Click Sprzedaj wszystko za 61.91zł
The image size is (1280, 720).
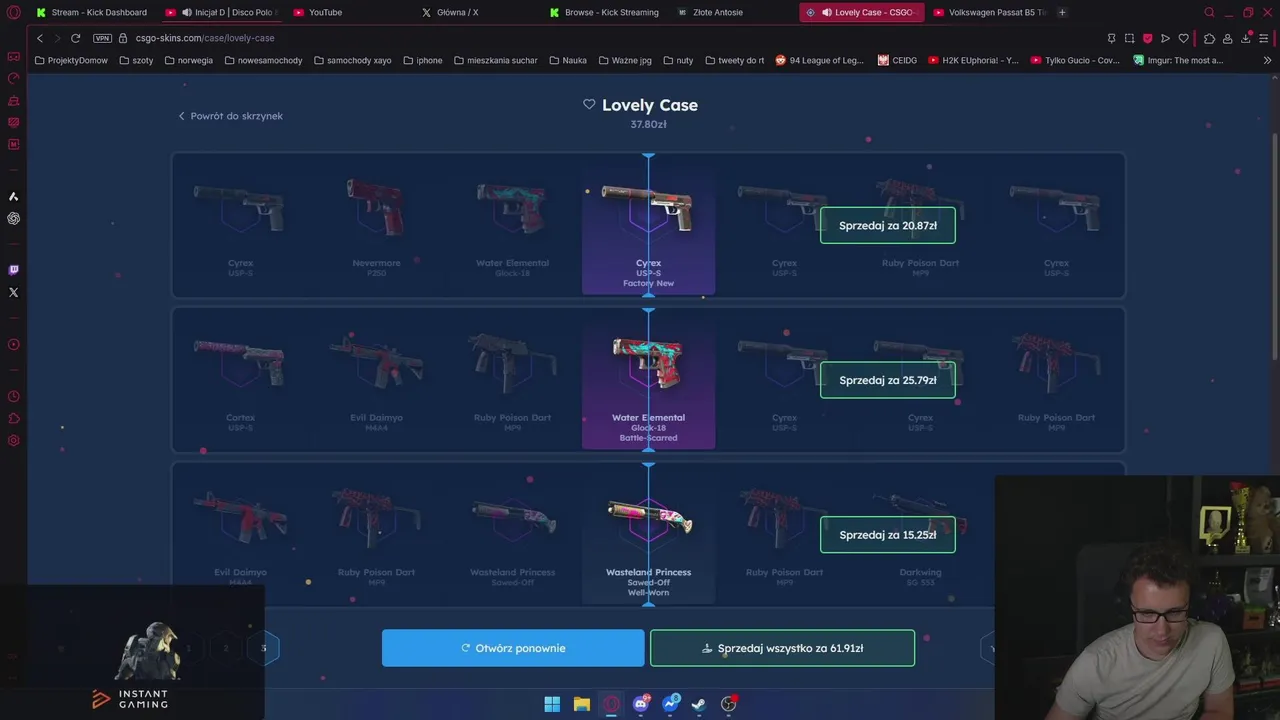pos(782,648)
